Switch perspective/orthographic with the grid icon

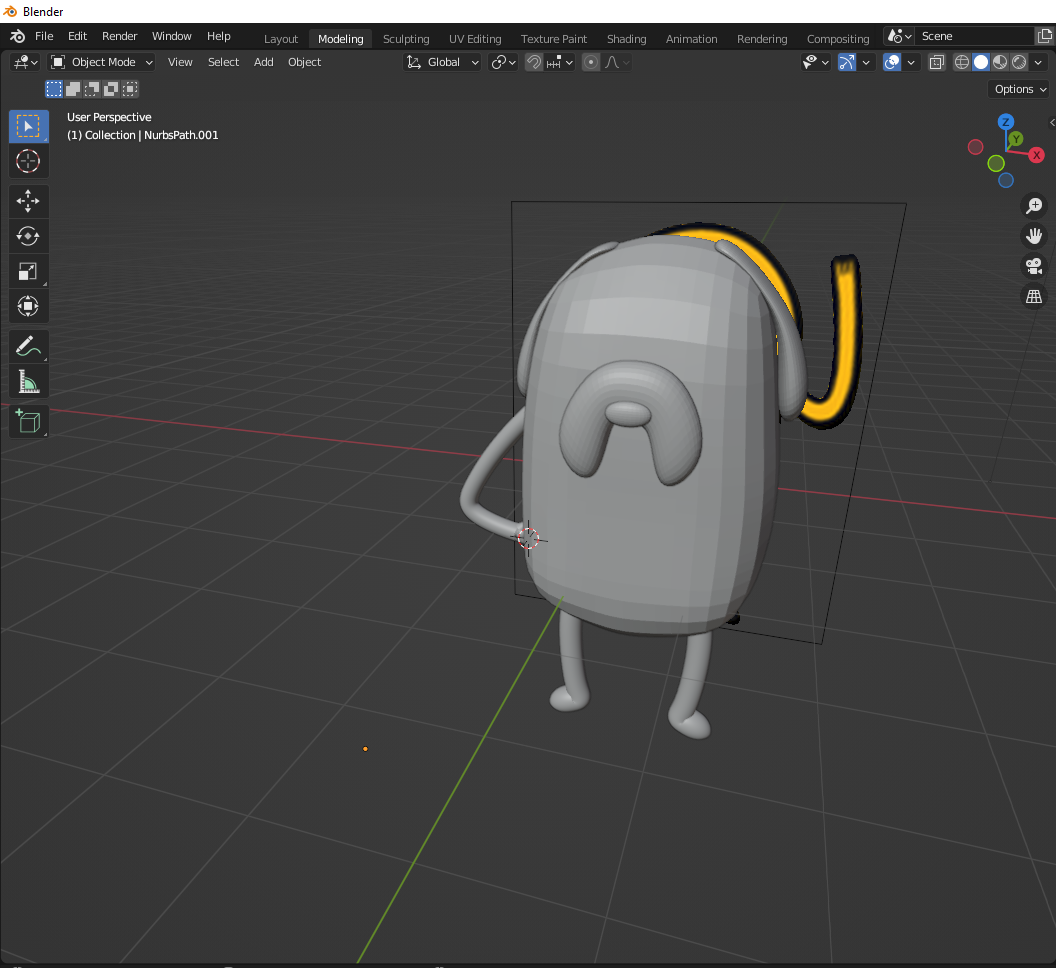[1034, 296]
